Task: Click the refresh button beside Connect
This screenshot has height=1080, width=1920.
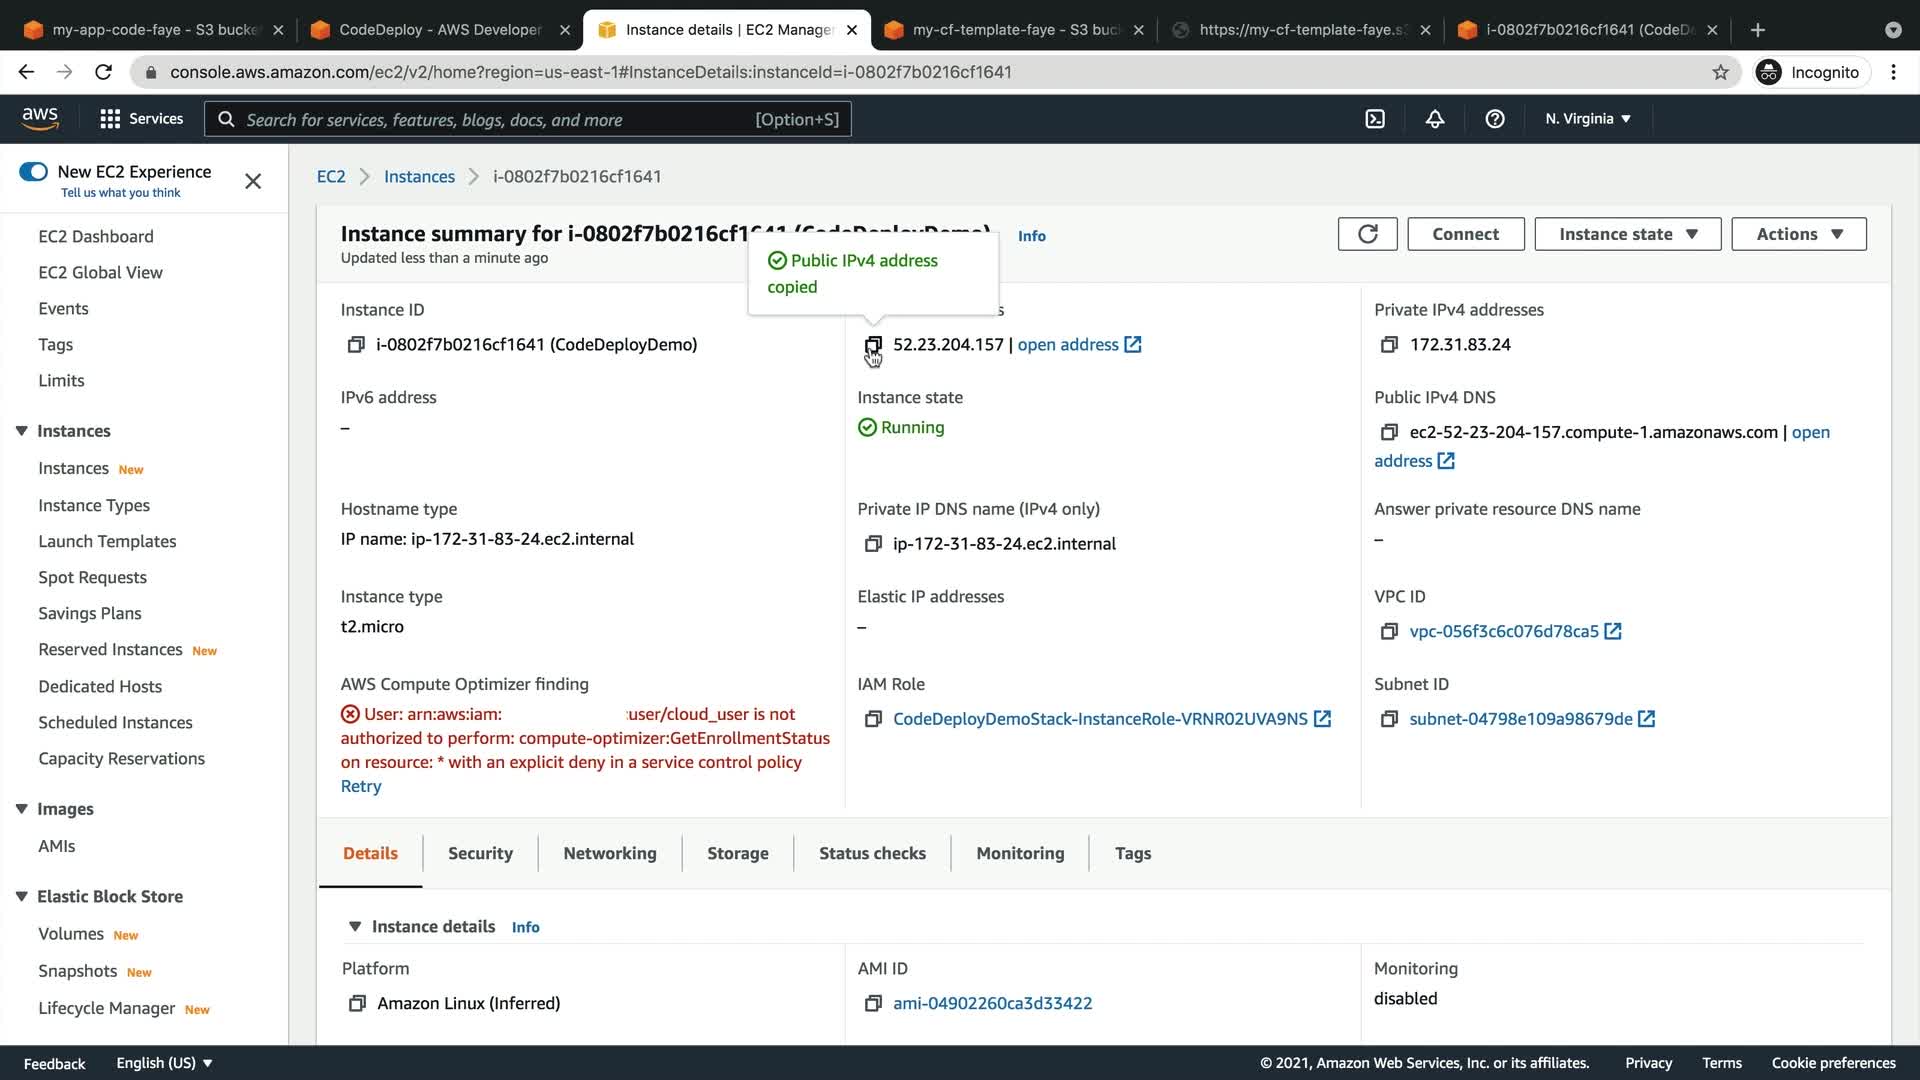Action: coord(1367,234)
